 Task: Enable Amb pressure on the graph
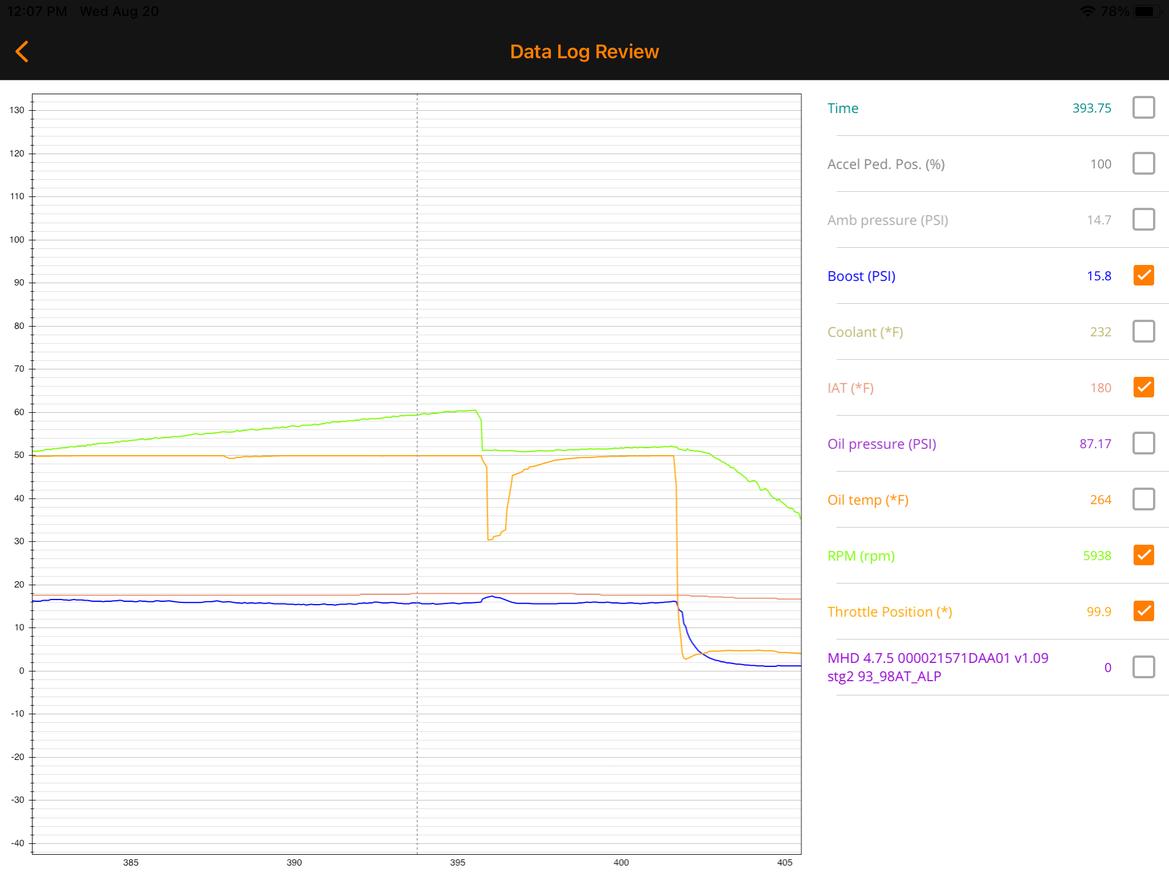pos(1143,220)
